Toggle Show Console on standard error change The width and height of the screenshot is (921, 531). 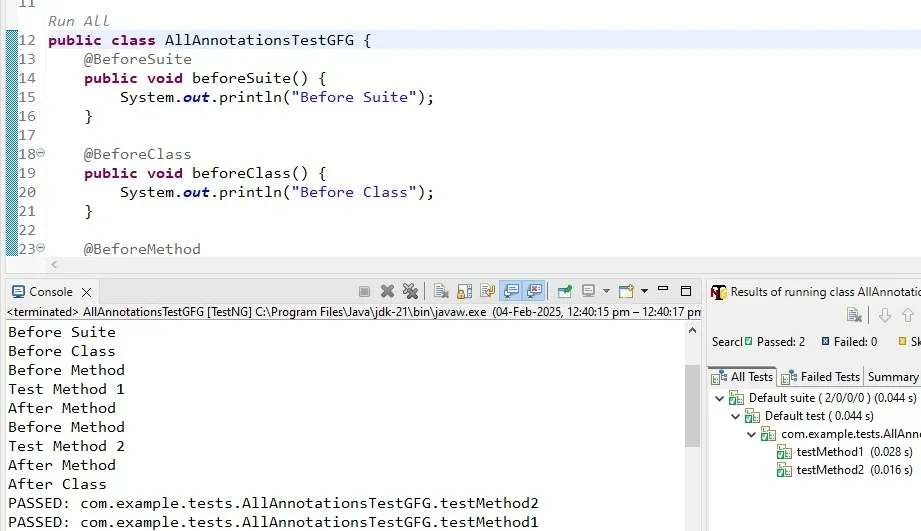point(535,291)
